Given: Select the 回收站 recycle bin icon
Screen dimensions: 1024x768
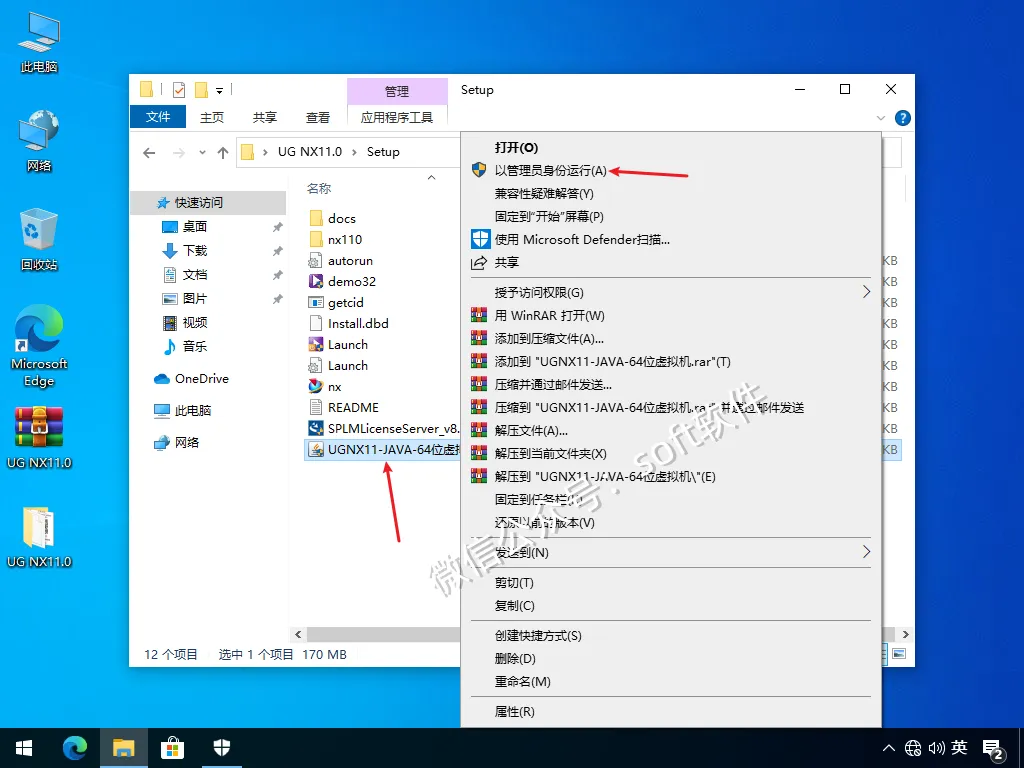Looking at the screenshot, I should coord(39,240).
